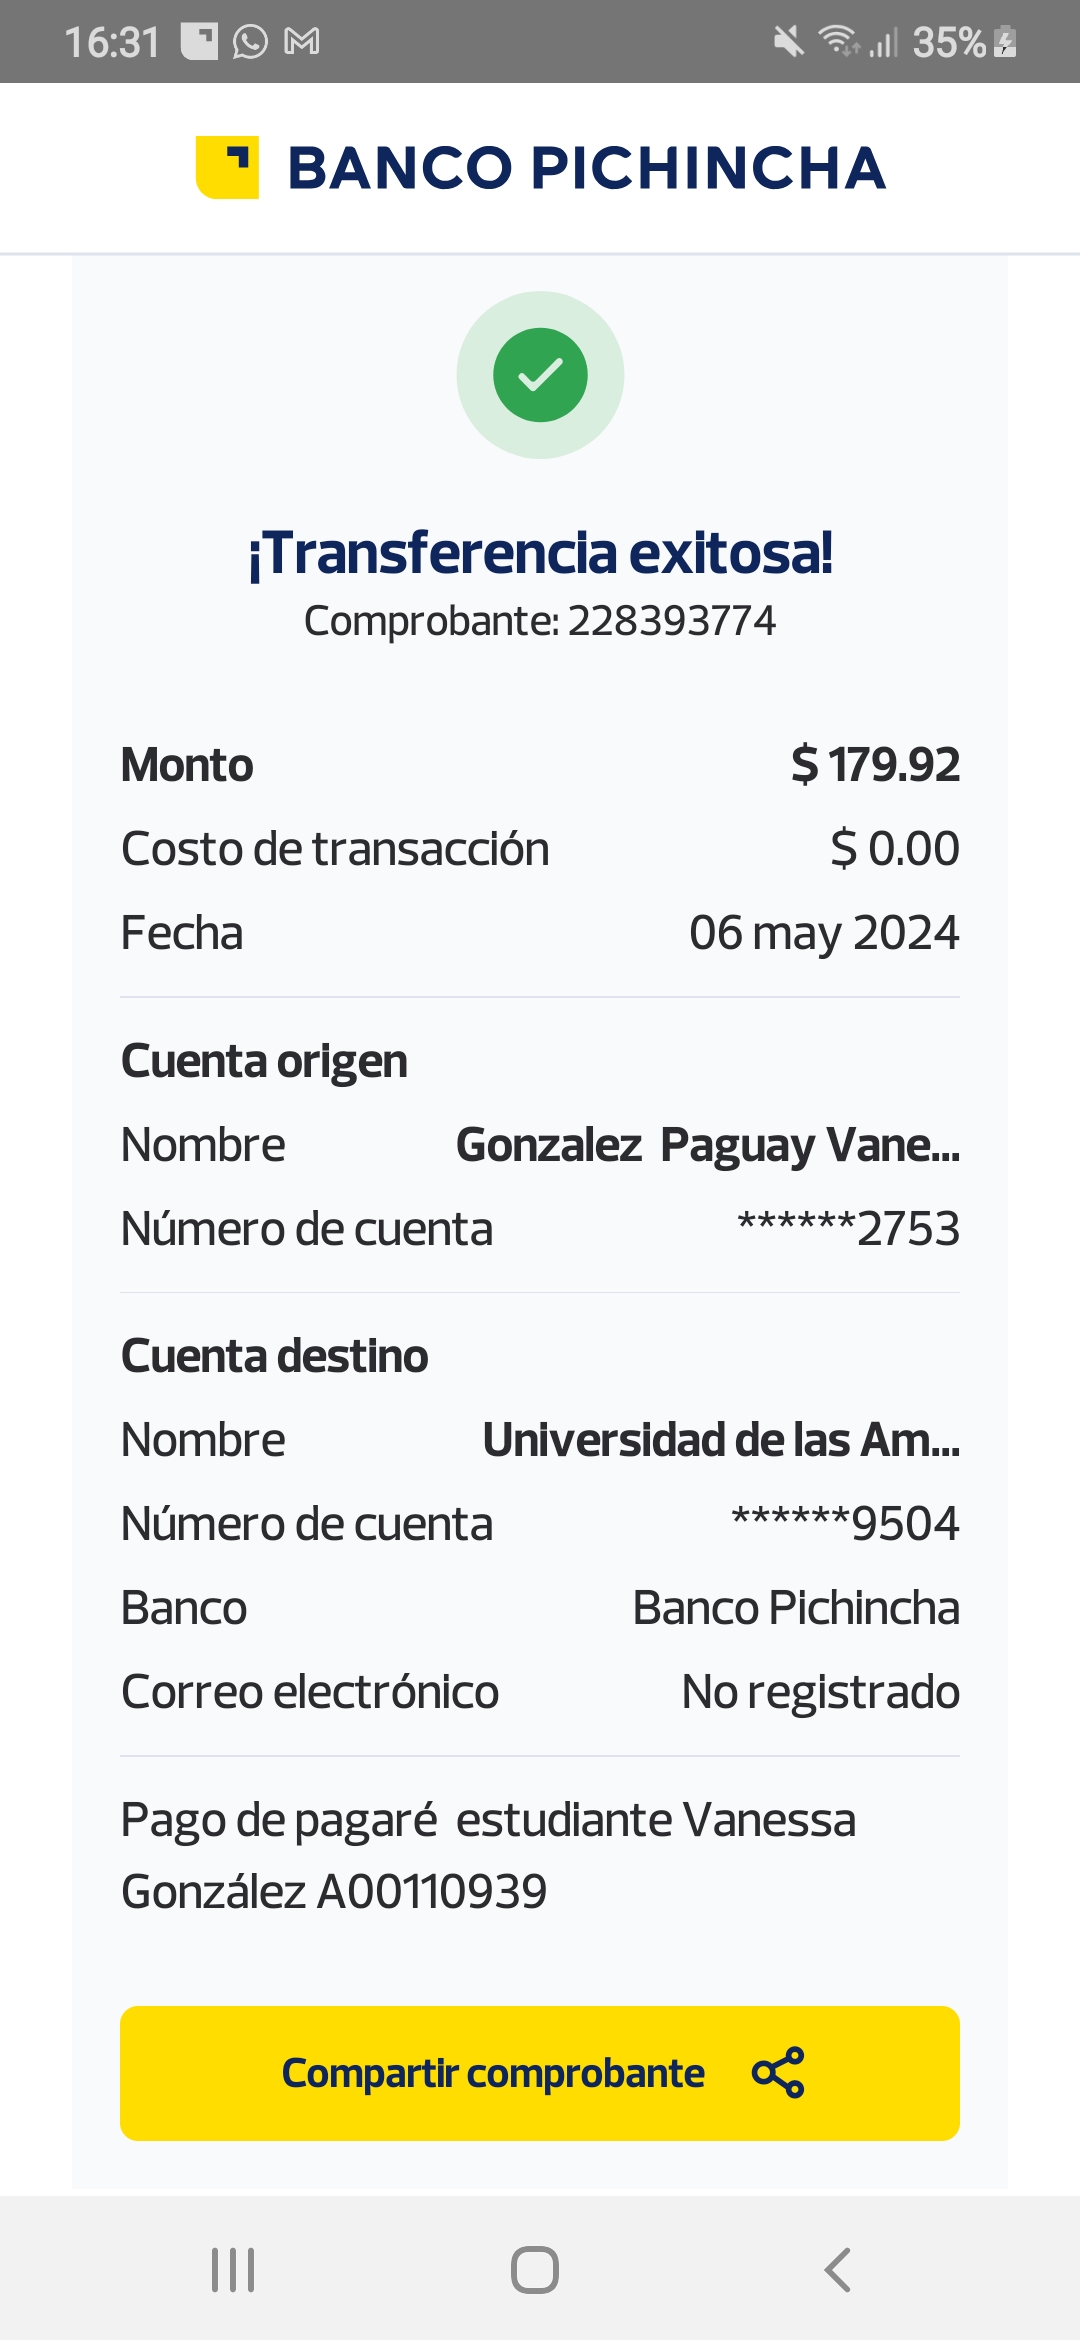The width and height of the screenshot is (1080, 2340).
Task: Tap the truncated destination name Universidad de las Am...
Action: 720,1440
